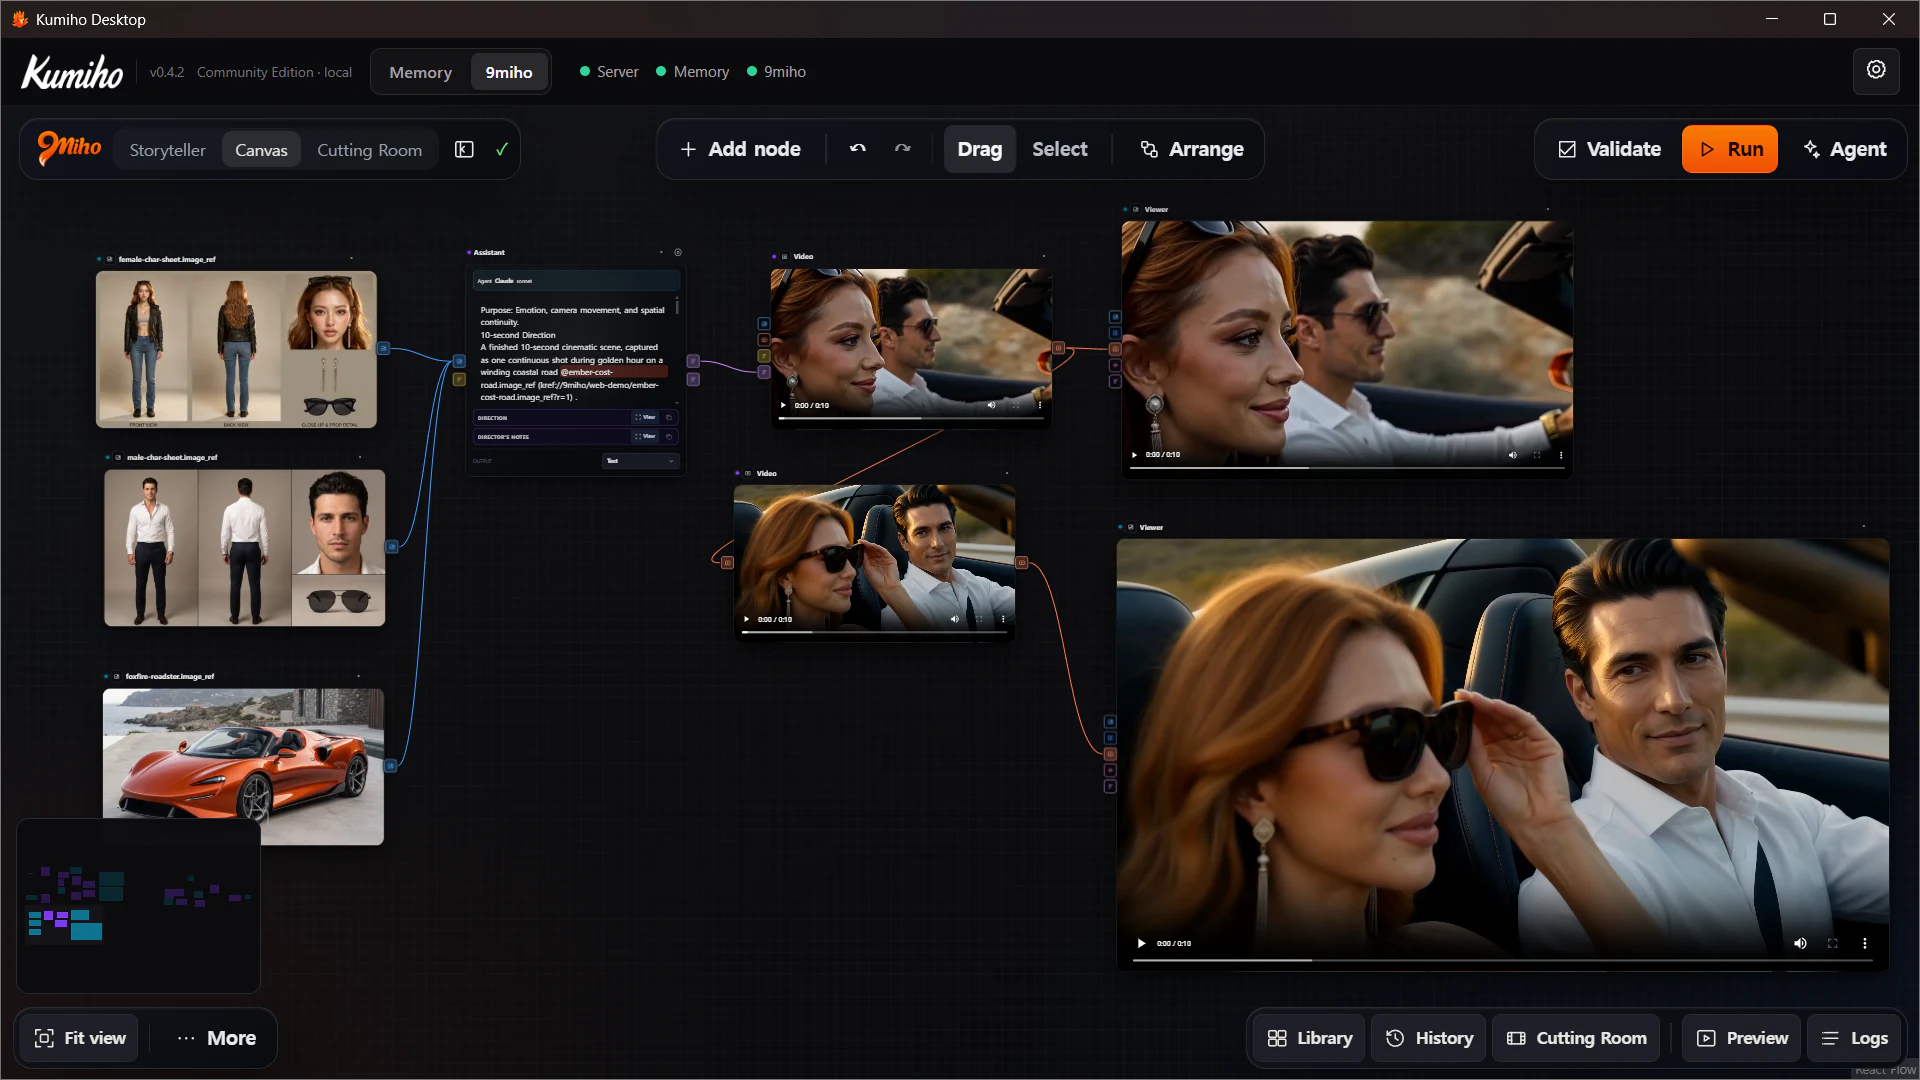Screen dimensions: 1920x1080
Task: Seek on large bottom Viewer progress bar
Action: 1502,960
